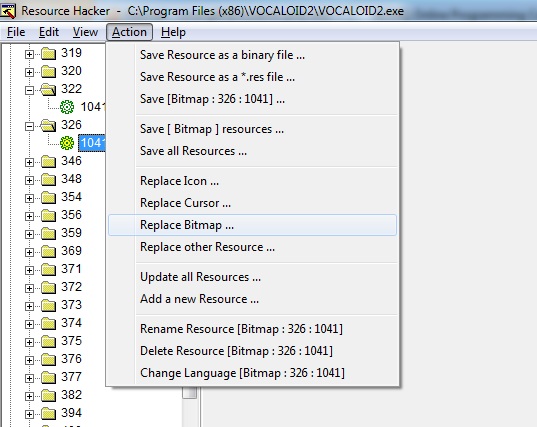Viewport: 537px width, 427px height.
Task: Select the 1041 item under folder 322
Action: coord(92,107)
